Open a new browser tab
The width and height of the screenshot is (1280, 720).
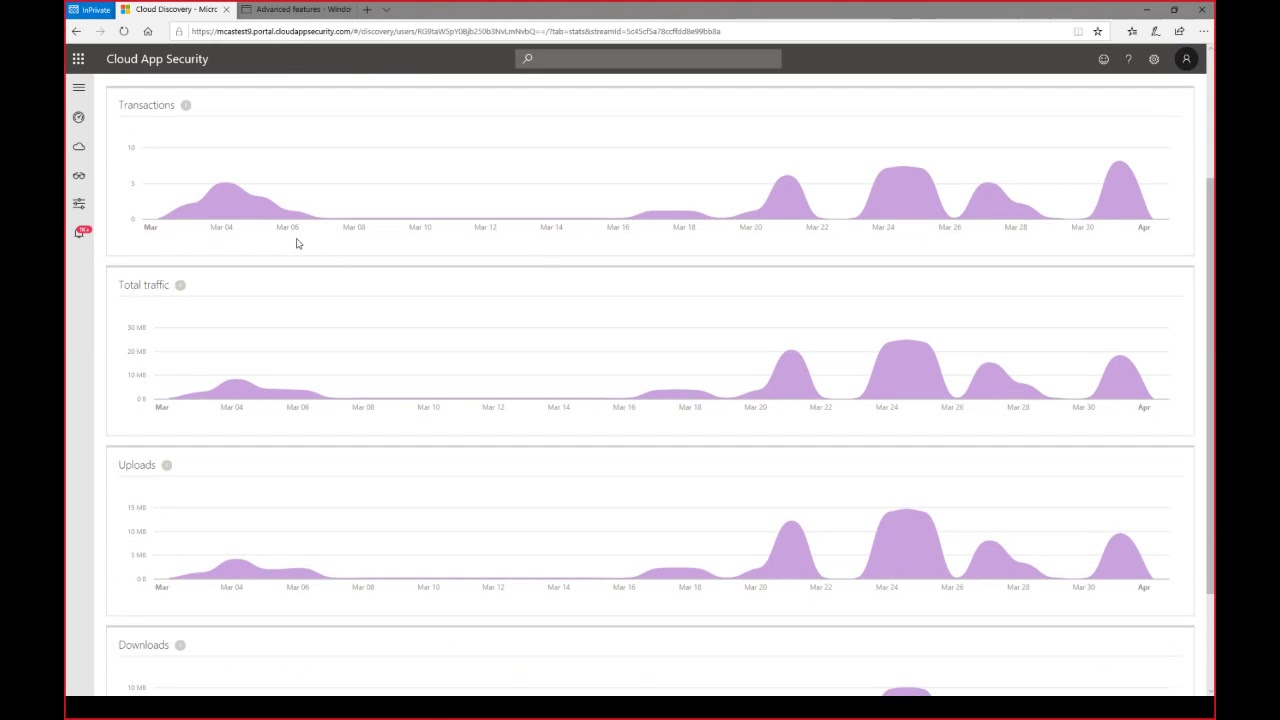pyautogui.click(x=367, y=10)
